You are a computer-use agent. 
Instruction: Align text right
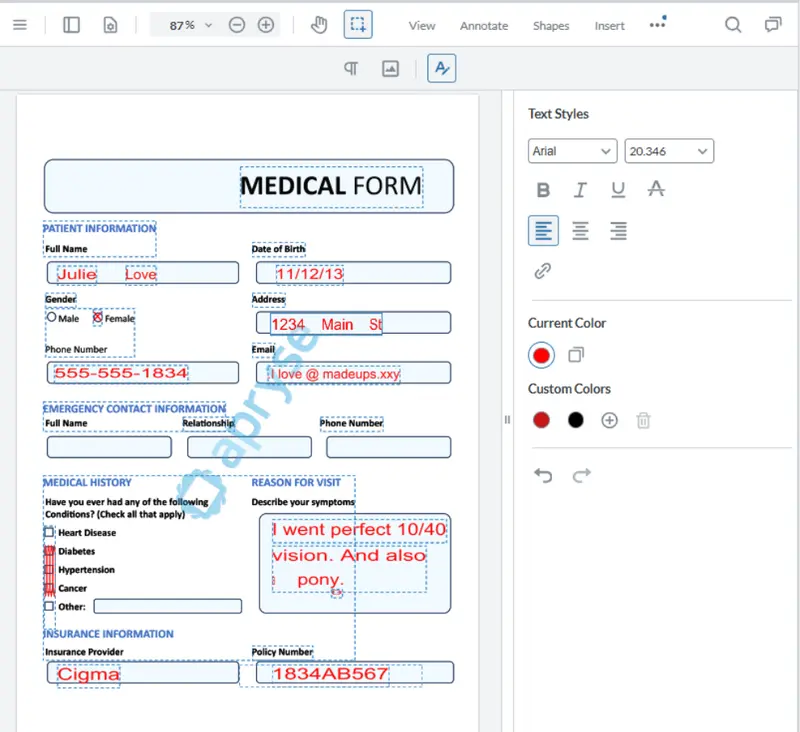click(618, 231)
